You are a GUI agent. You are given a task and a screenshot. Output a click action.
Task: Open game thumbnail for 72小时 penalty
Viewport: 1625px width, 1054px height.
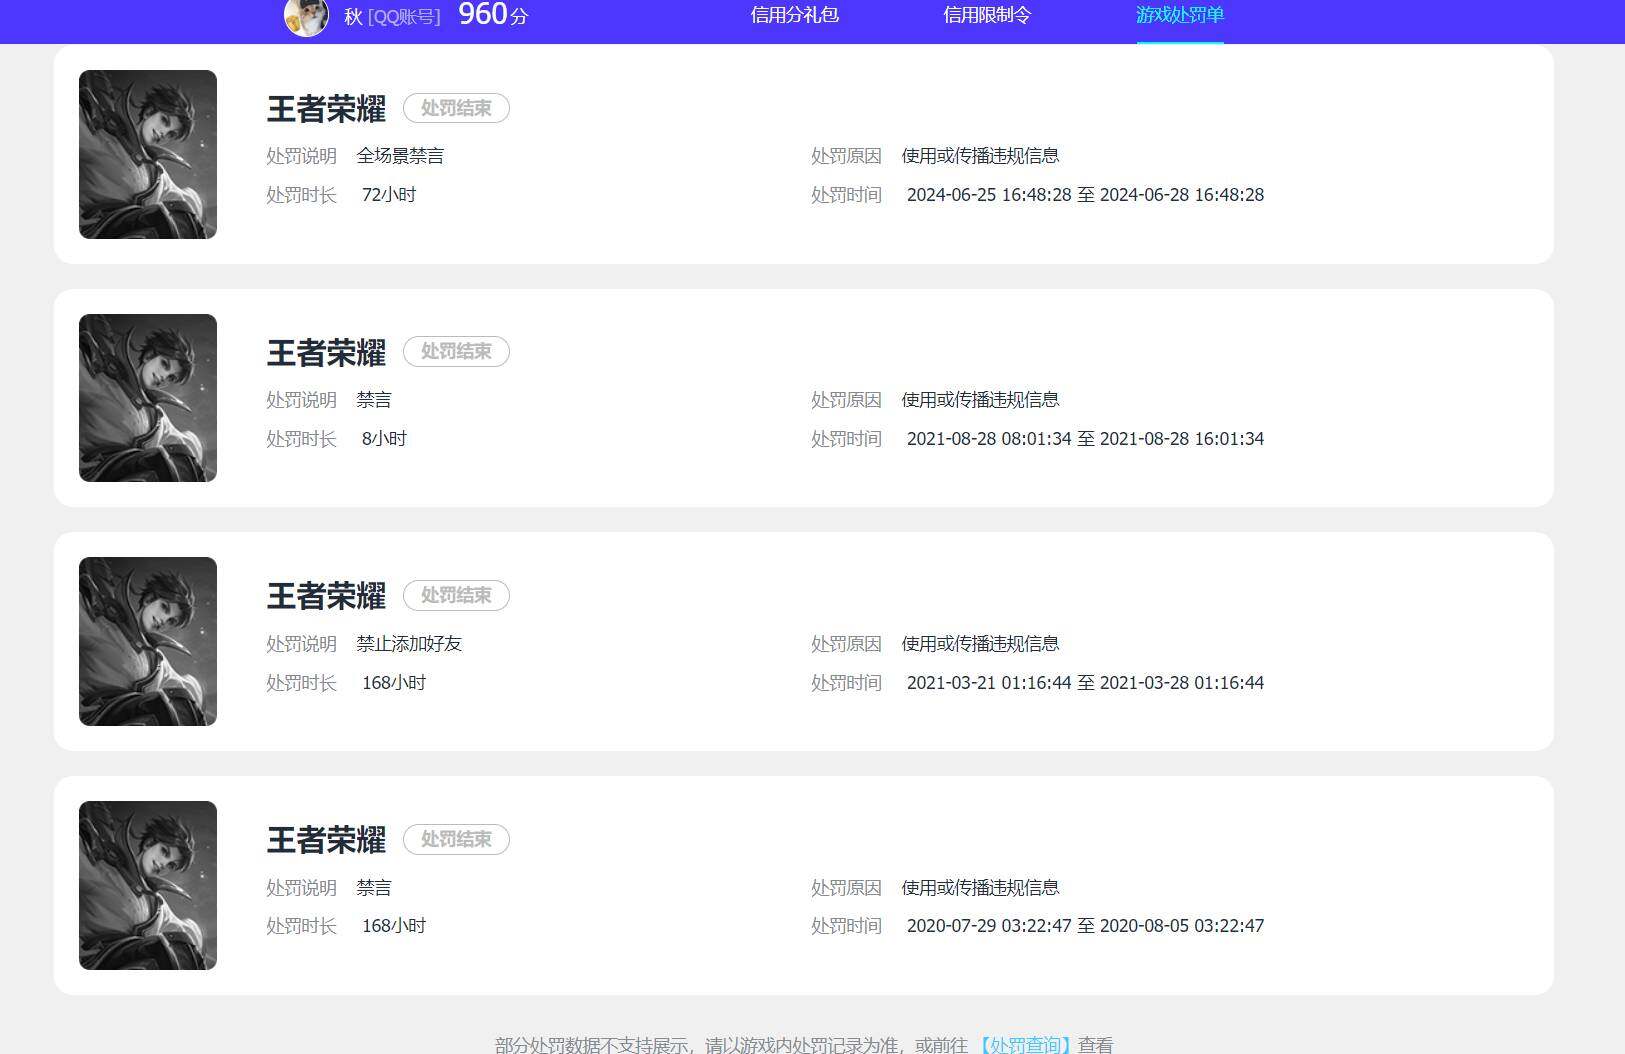(x=148, y=154)
